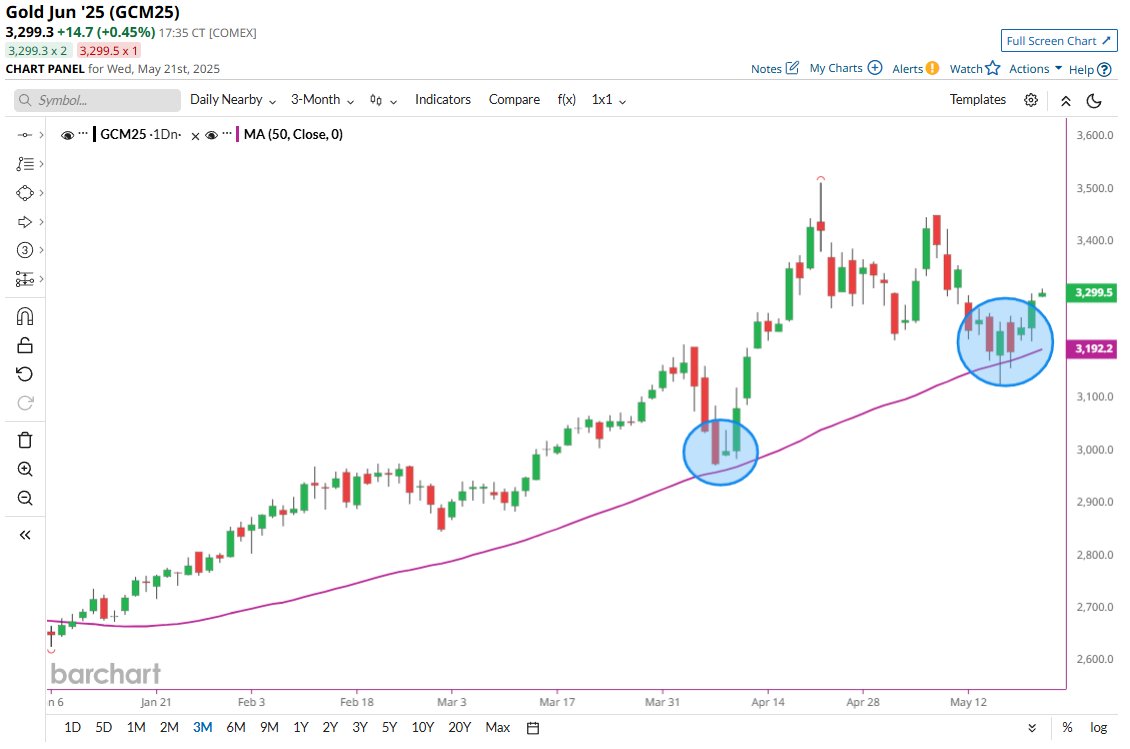
Task: Select the trend line drawing tool
Action: pyautogui.click(x=25, y=135)
